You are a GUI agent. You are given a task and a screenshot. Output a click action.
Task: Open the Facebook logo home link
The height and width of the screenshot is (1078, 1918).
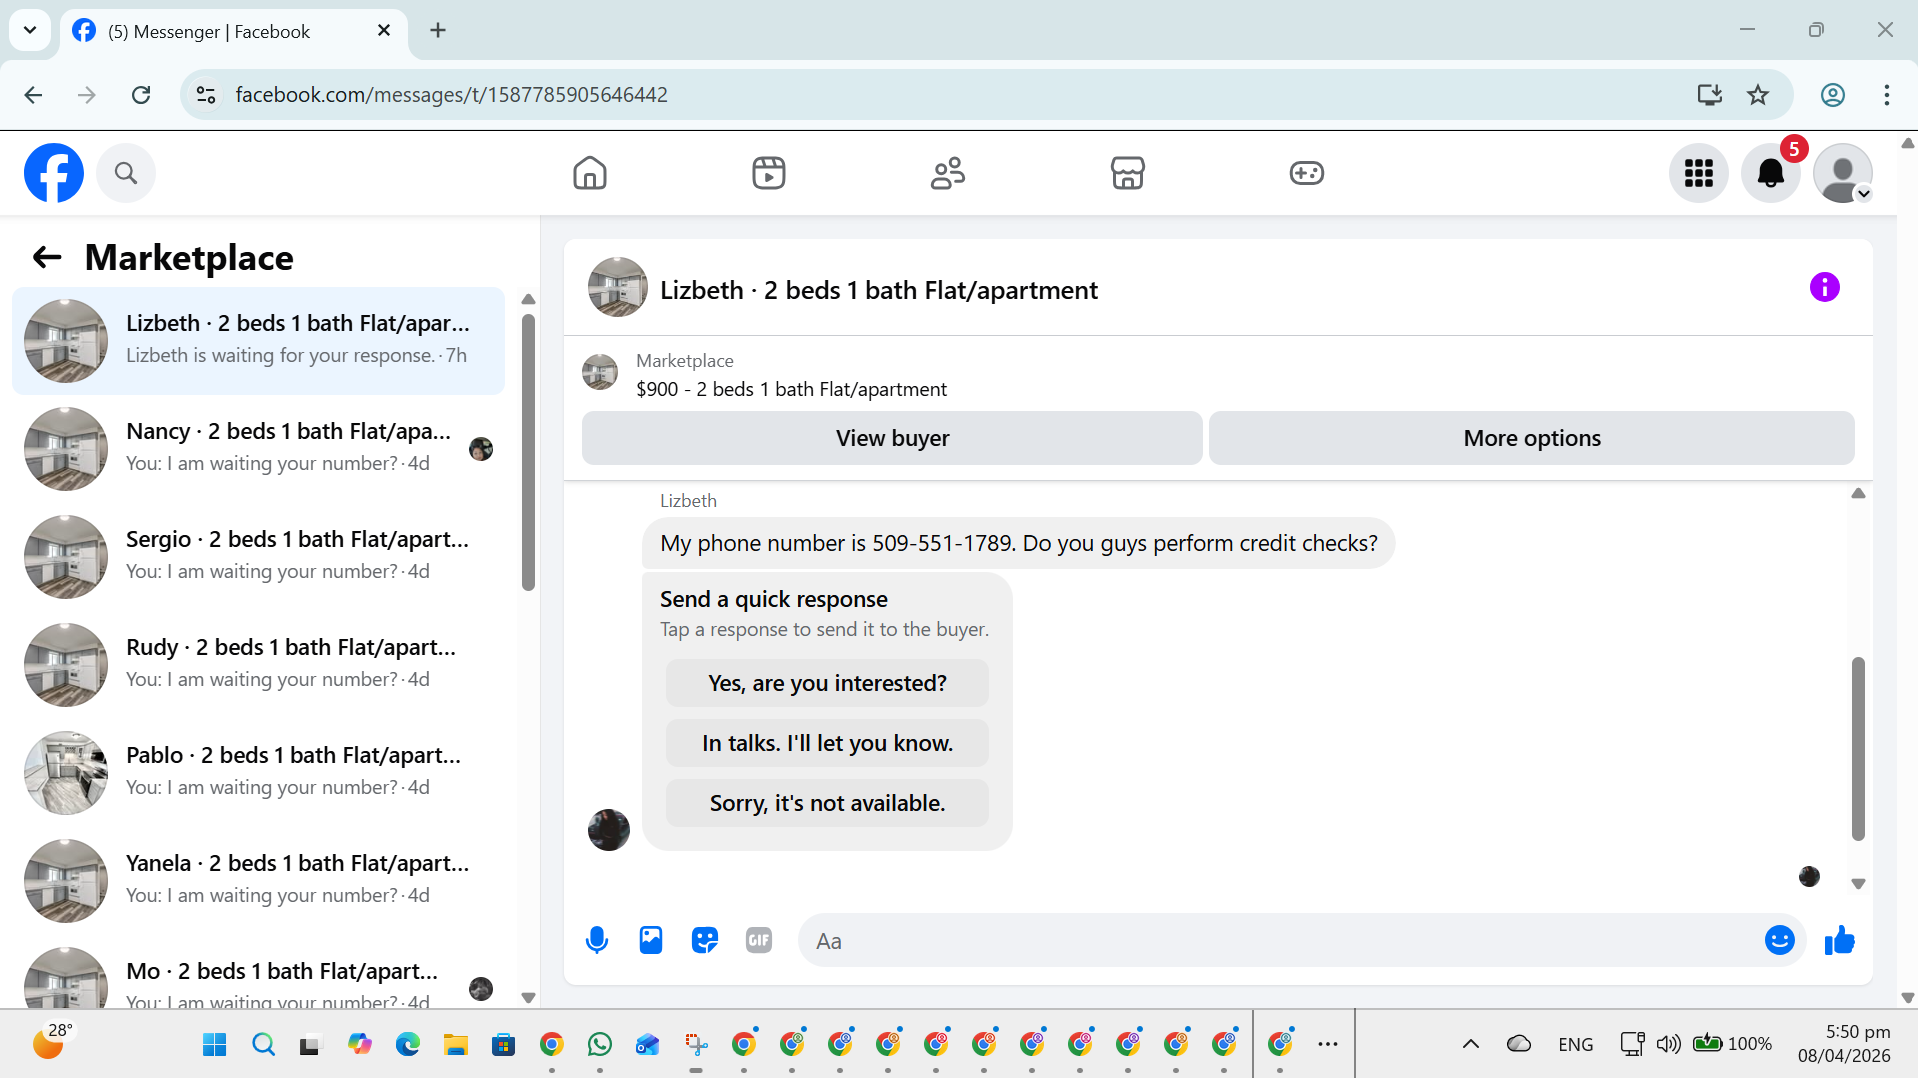(x=54, y=173)
